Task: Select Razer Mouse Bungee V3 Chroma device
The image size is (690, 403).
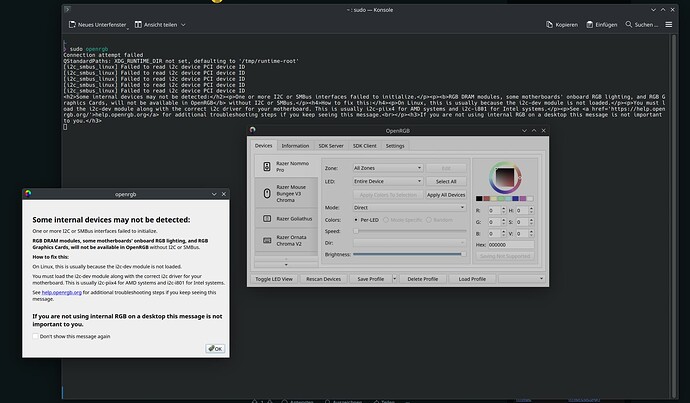Action: pos(286,193)
